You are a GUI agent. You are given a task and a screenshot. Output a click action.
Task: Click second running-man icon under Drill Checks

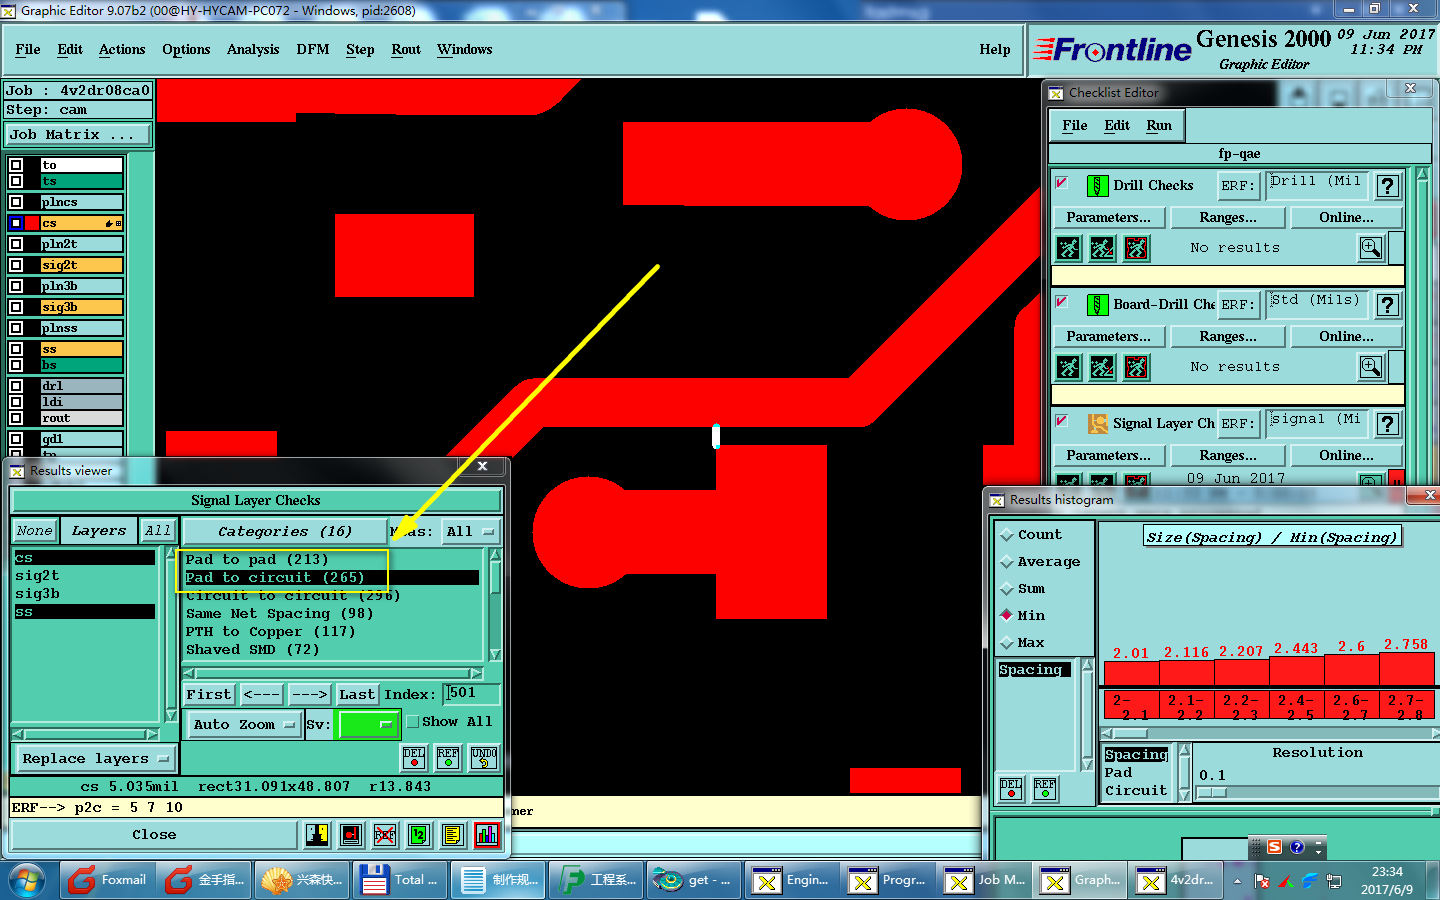[x=1102, y=248]
